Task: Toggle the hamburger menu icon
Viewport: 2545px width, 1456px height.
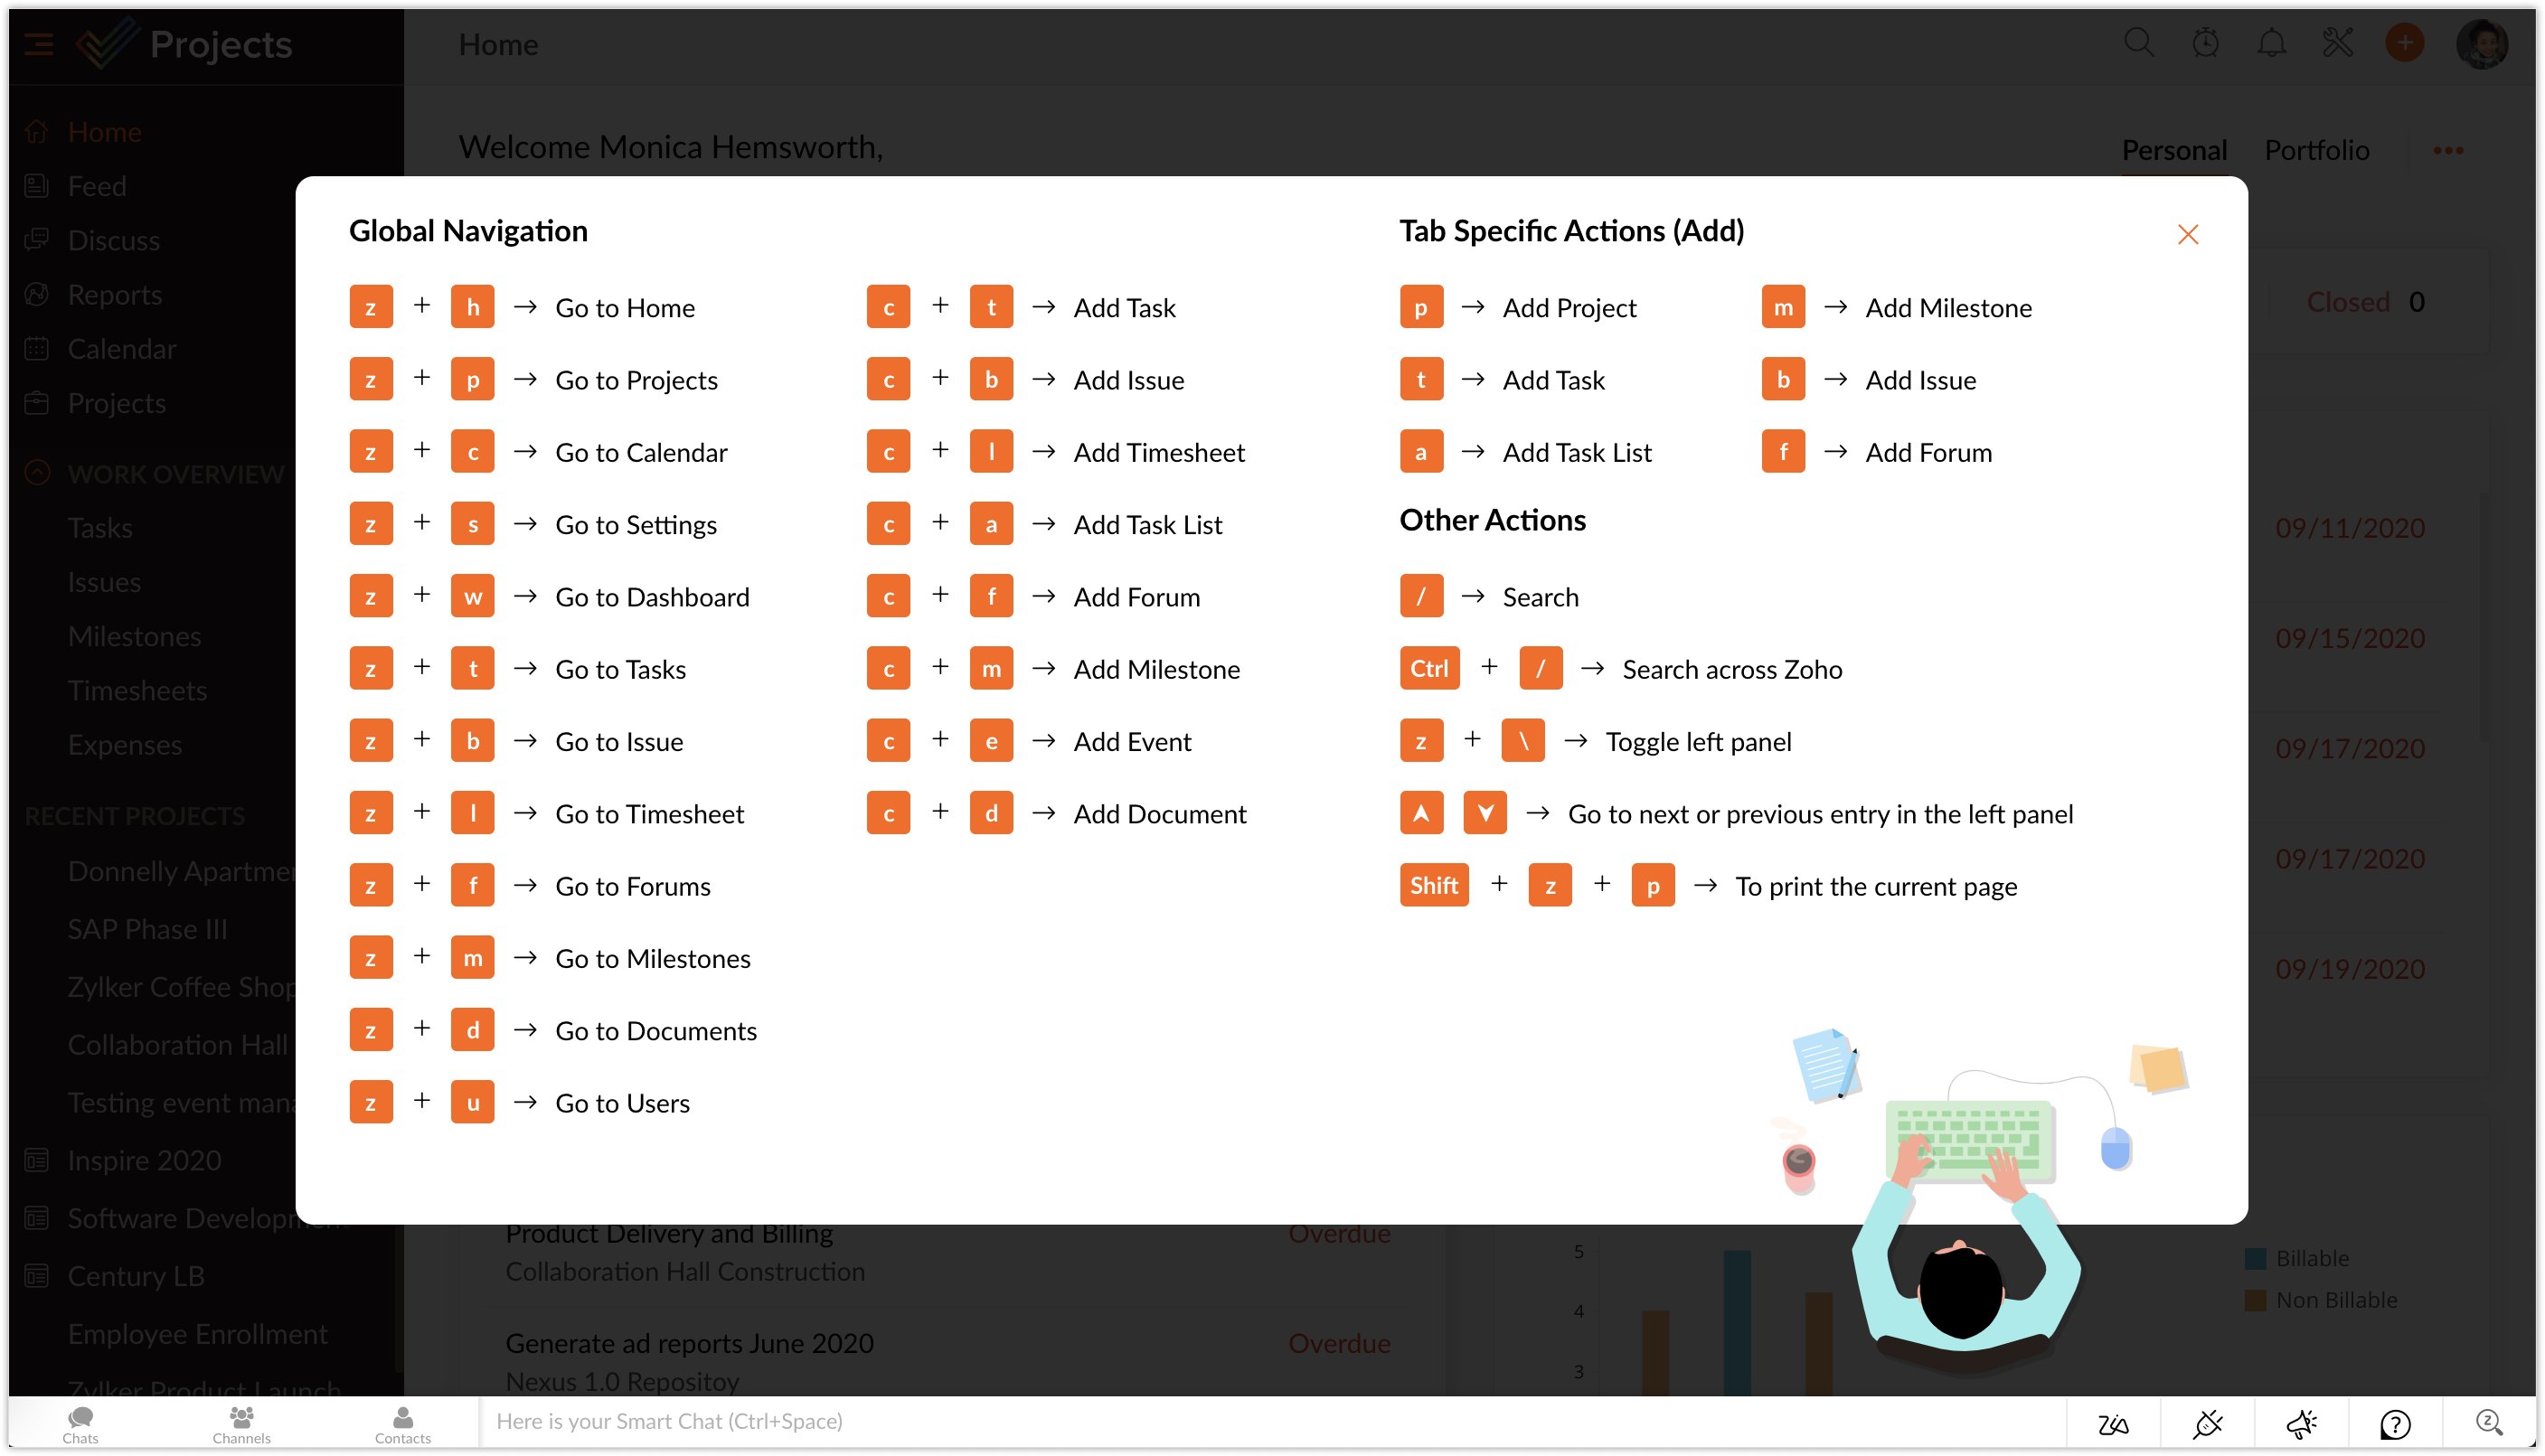Action: coord(38,44)
